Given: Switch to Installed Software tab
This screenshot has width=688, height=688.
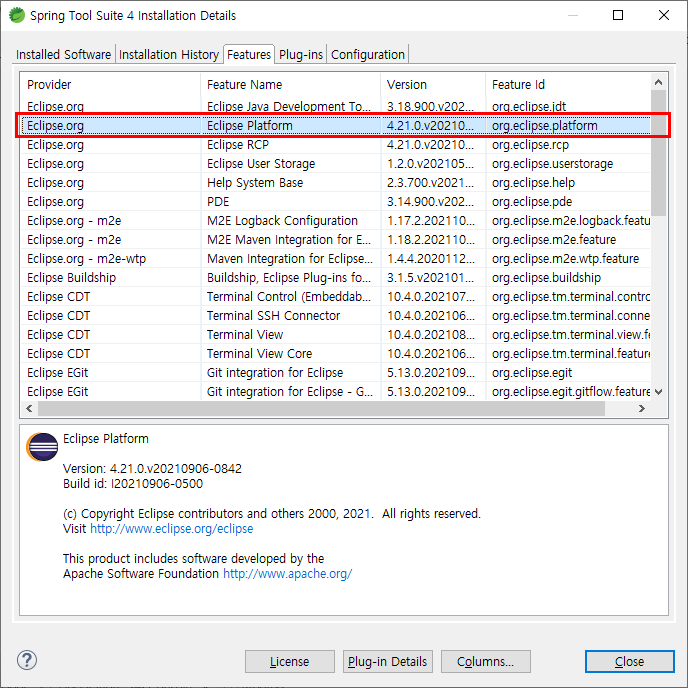Looking at the screenshot, I should [64, 54].
